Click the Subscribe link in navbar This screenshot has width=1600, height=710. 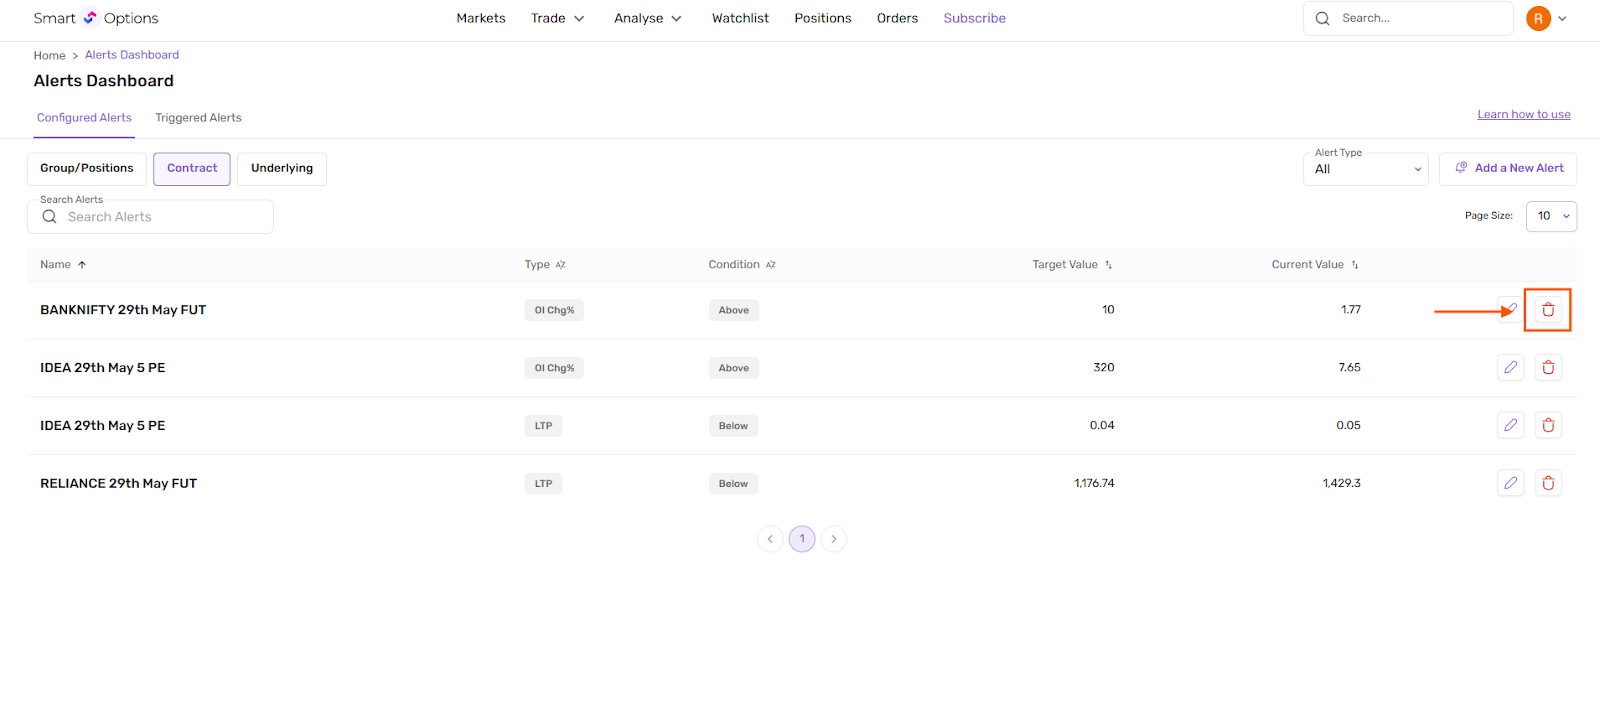coord(974,18)
